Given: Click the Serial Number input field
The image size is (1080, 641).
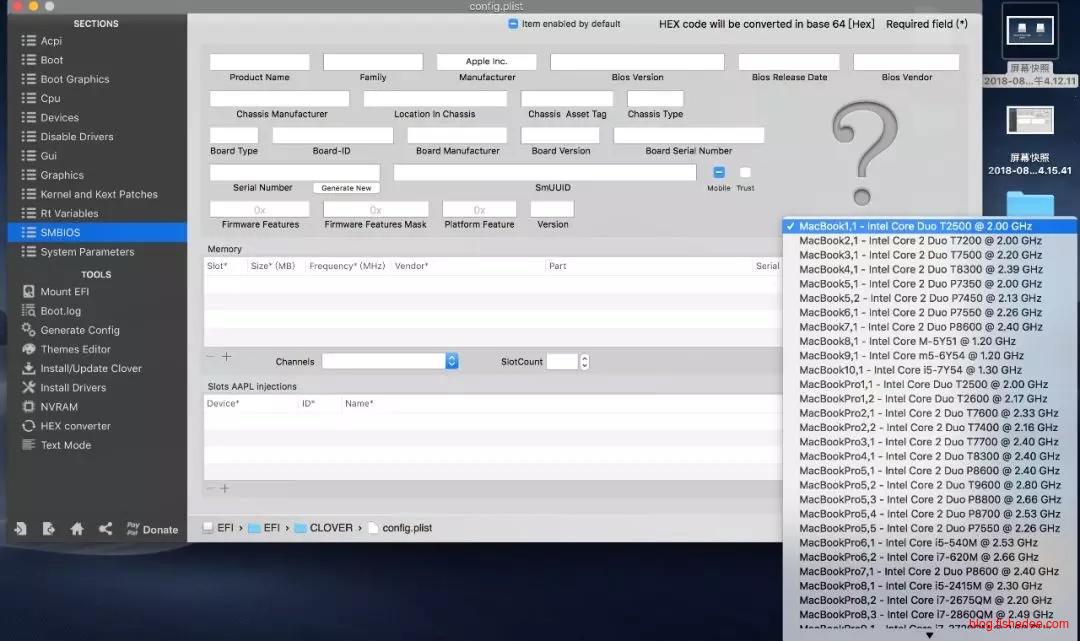Looking at the screenshot, I should click(294, 173).
